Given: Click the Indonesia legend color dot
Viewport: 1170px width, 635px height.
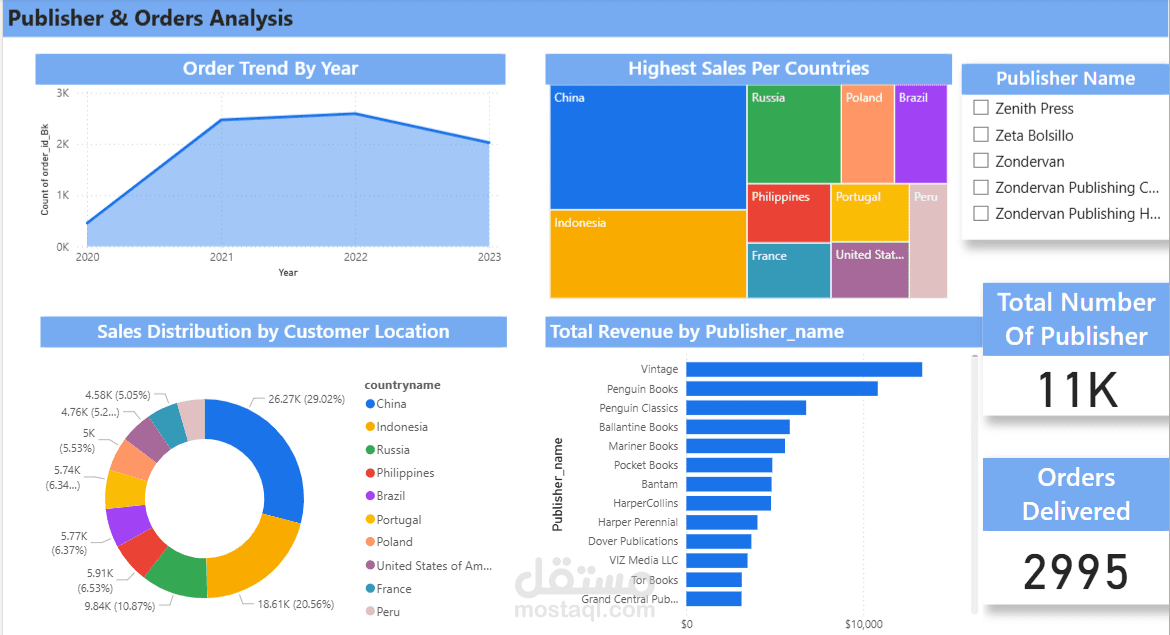Looking at the screenshot, I should 370,427.
